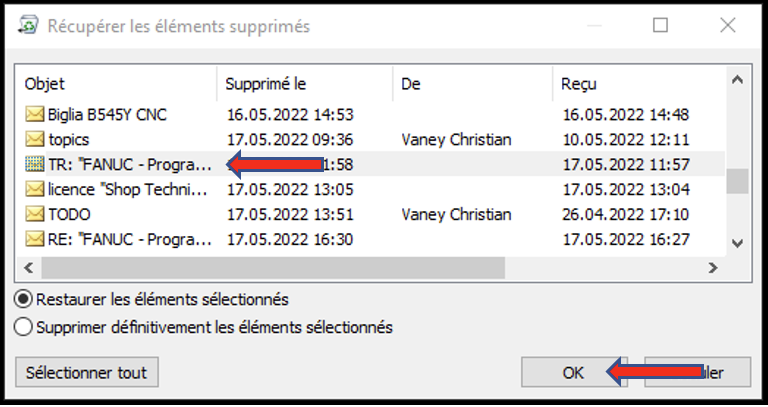This screenshot has width=768, height=407.
Task: Click the calendar icon of TR: FANUC item
Action: pyautogui.click(x=34, y=165)
